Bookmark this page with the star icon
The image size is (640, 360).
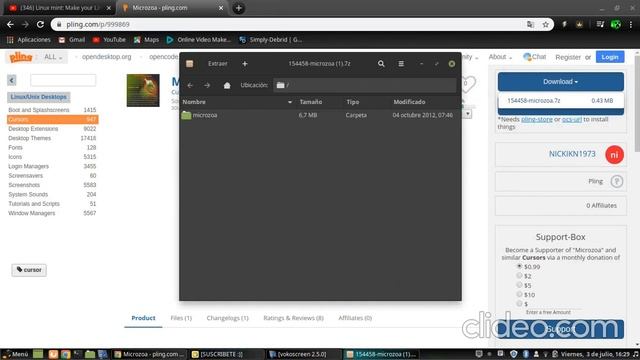546,24
